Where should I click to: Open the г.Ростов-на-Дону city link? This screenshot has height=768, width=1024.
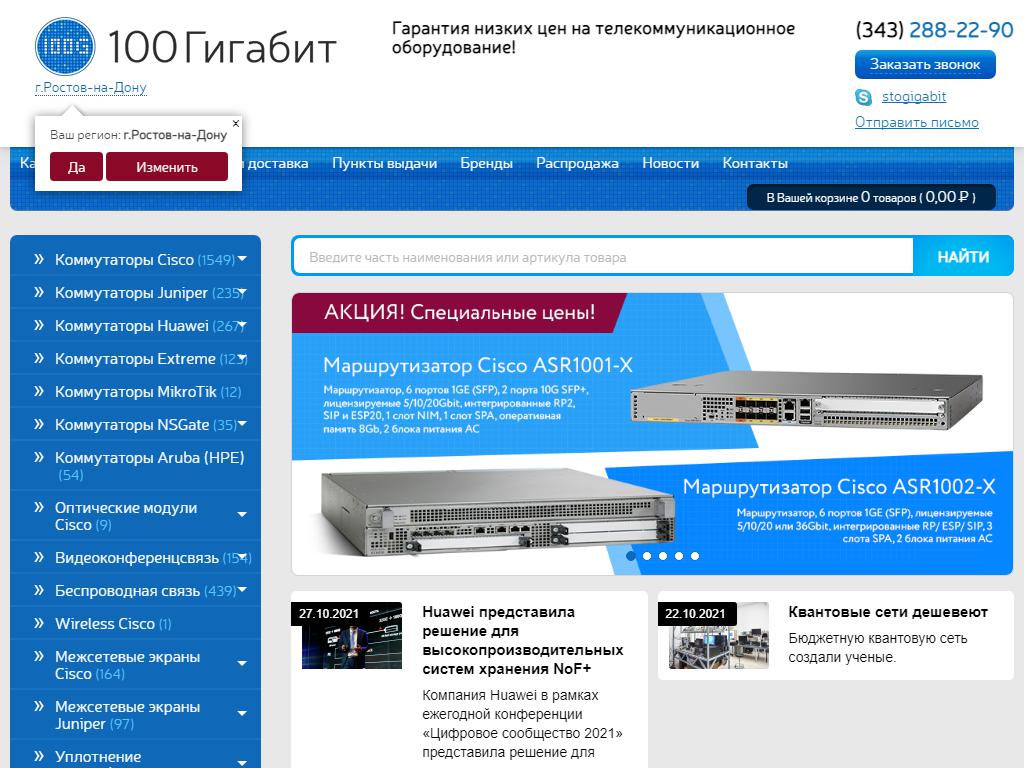[x=91, y=88]
